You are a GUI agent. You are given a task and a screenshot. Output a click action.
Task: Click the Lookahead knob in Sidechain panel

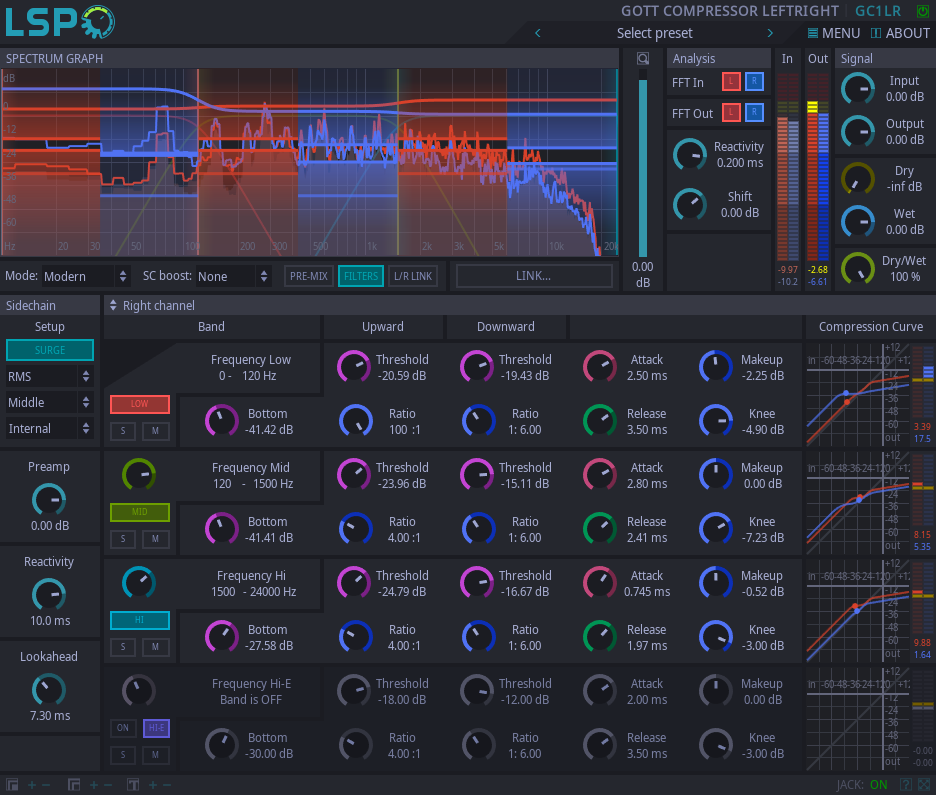pyautogui.click(x=49, y=688)
